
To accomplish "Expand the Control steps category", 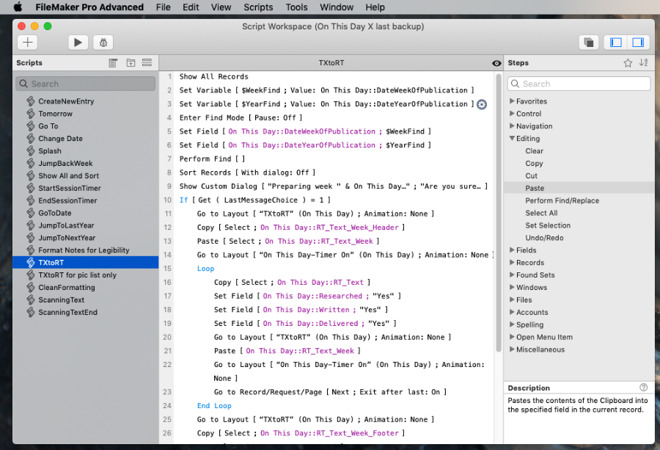I will click(512, 114).
